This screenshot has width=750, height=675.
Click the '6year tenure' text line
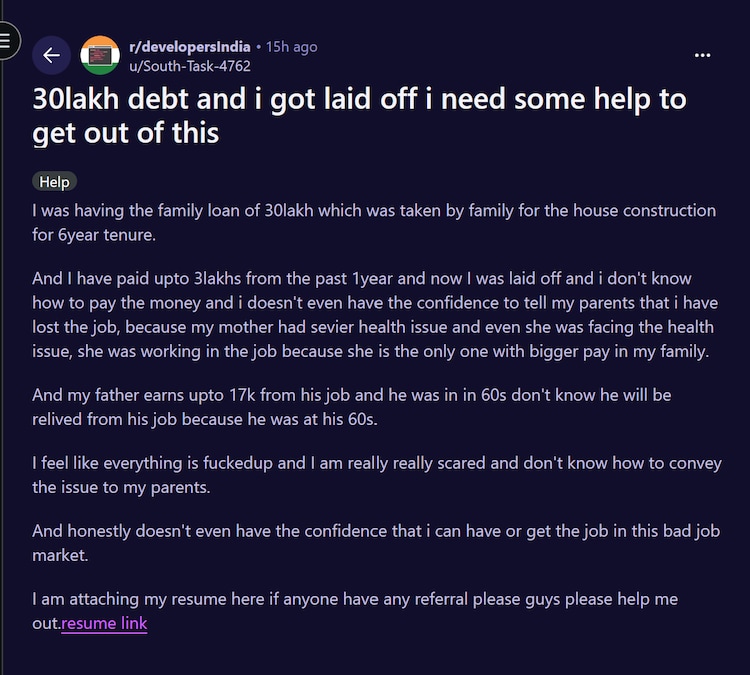pos(94,235)
